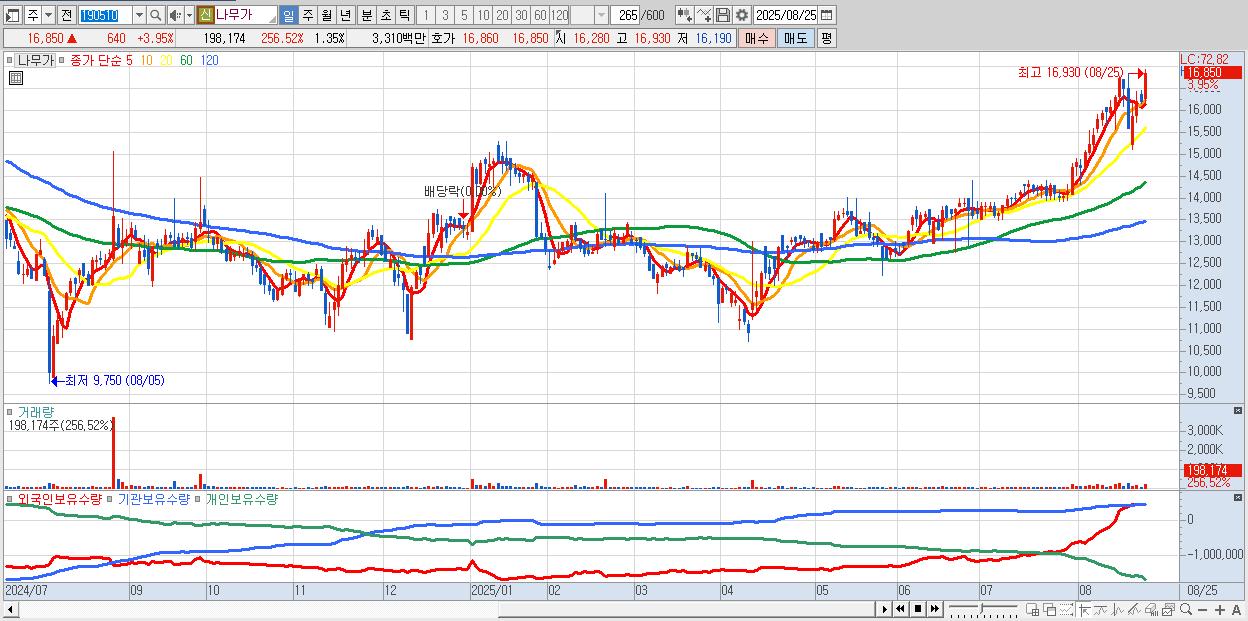
Task: Click the vertical-line wave chart icon
Action: click(x=1119, y=609)
